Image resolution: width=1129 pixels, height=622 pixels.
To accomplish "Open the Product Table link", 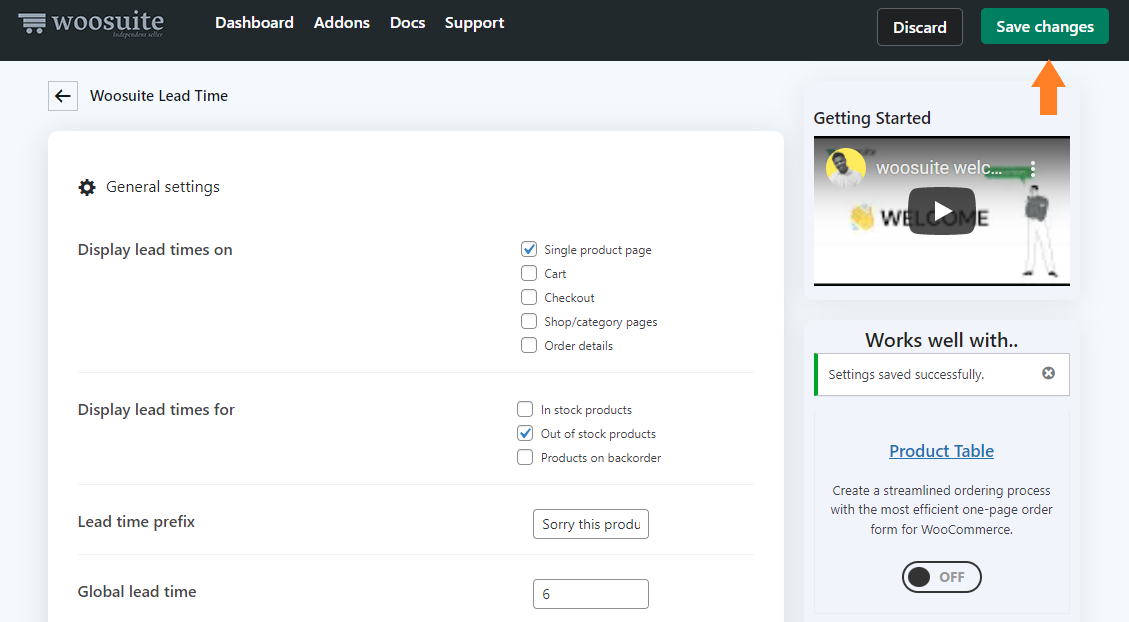I will point(941,451).
